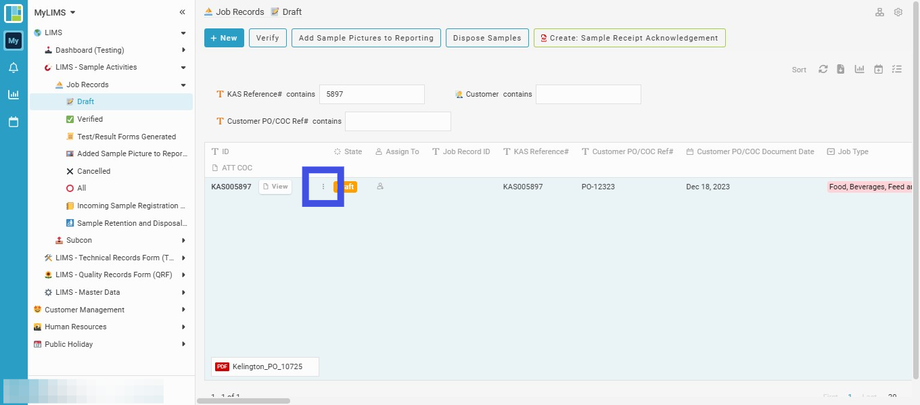Screen dimensions: 920x405
Task: Expand Public Holiday arrow
Action: 183,345
